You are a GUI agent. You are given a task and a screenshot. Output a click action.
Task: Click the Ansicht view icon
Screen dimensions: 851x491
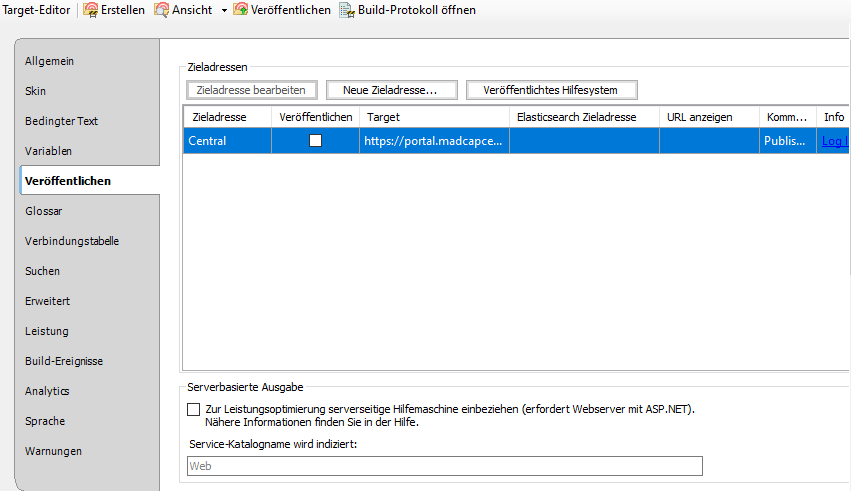click(x=161, y=10)
